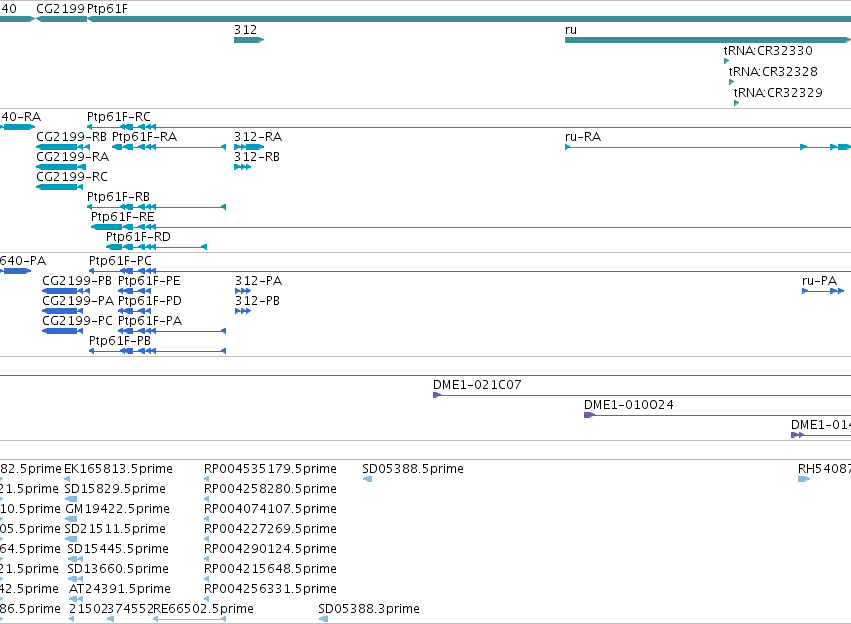Click the RP004256331.5prime EST label
851x624 pixels.
270,589
